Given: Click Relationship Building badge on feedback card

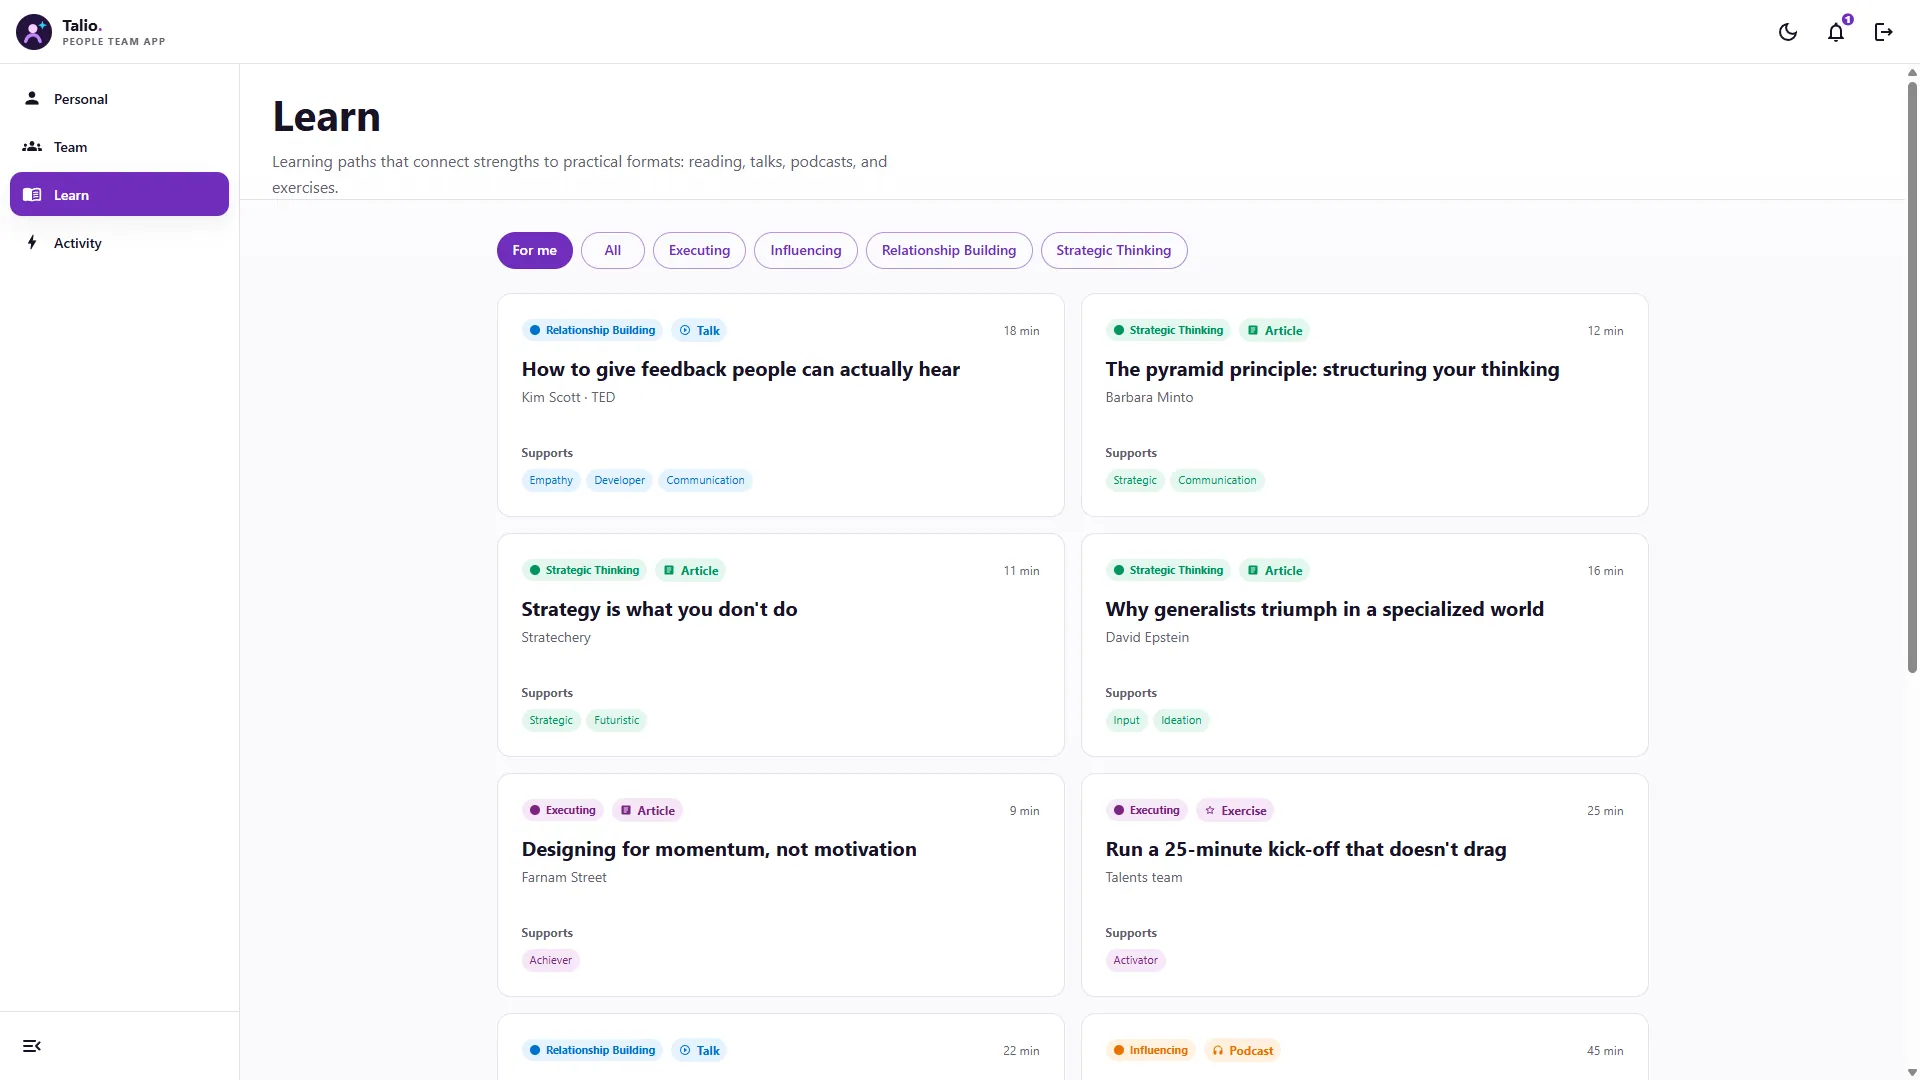Looking at the screenshot, I should click(592, 331).
